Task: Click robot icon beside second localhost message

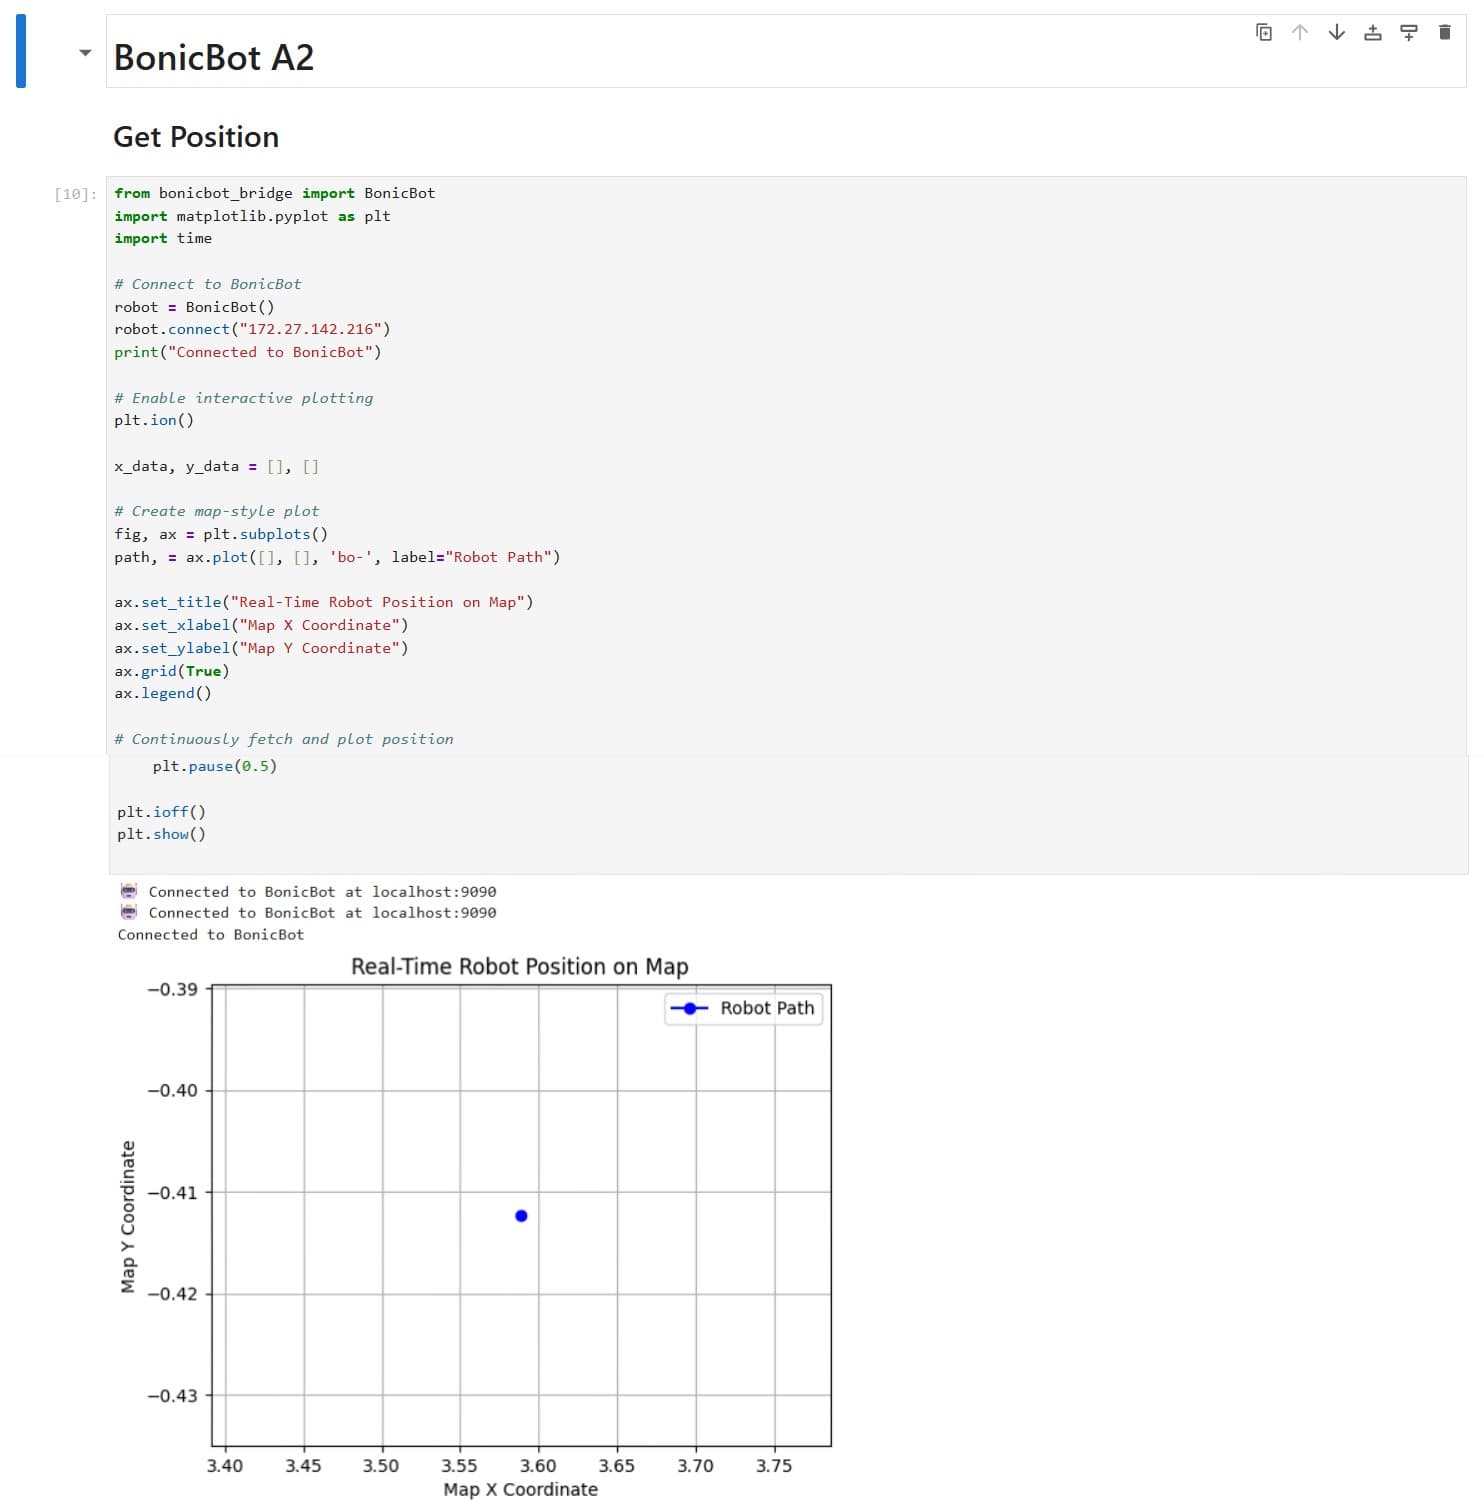Action: pyautogui.click(x=129, y=912)
